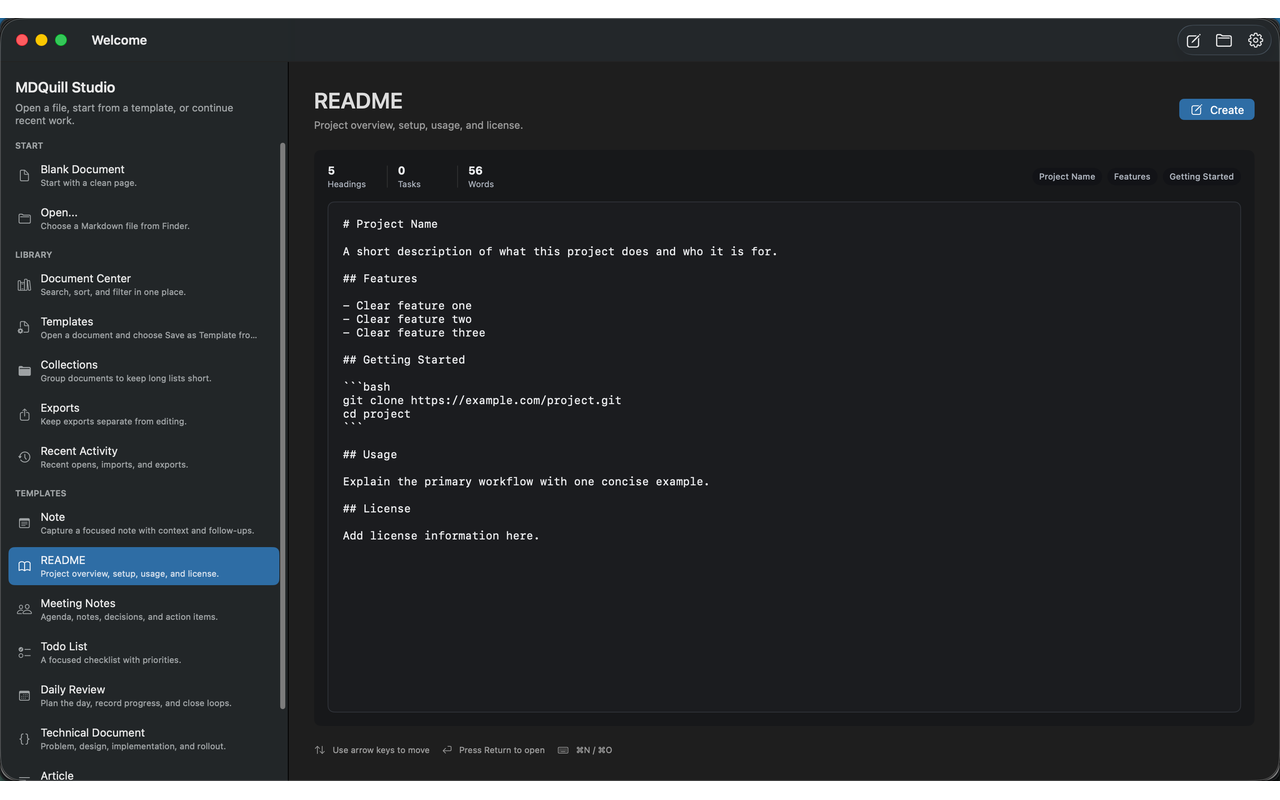1280x800 pixels.
Task: Click the 'cd project' line in preview
Action: (x=377, y=414)
